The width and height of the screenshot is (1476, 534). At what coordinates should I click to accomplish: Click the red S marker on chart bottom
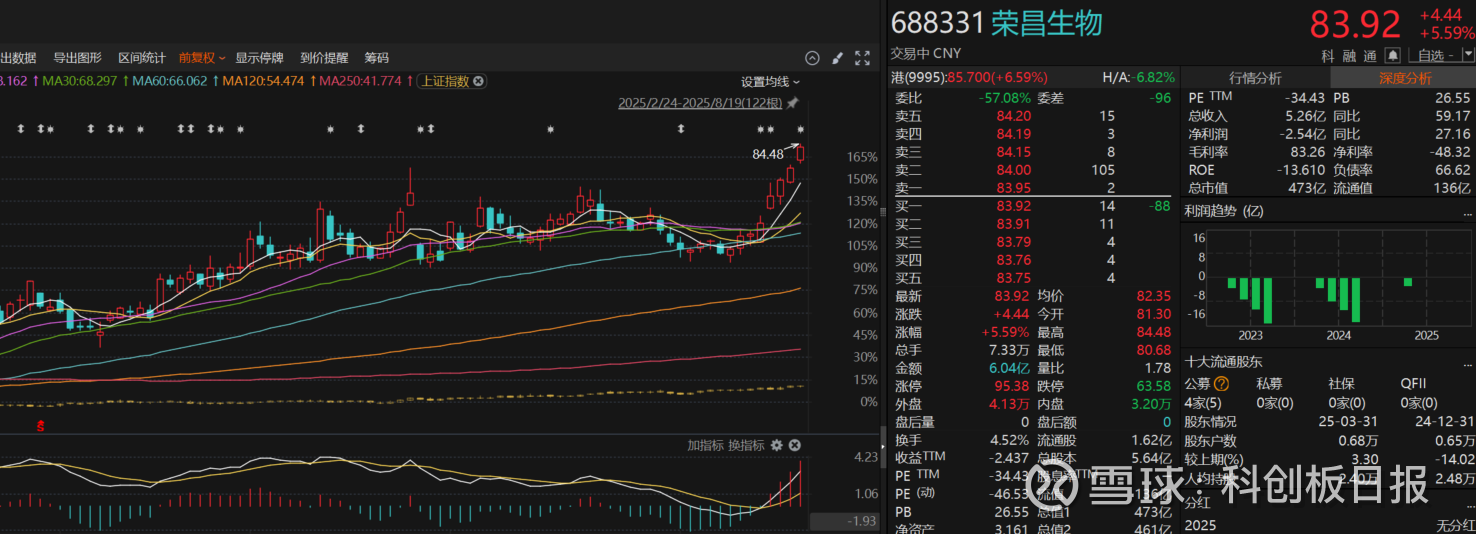(41, 425)
